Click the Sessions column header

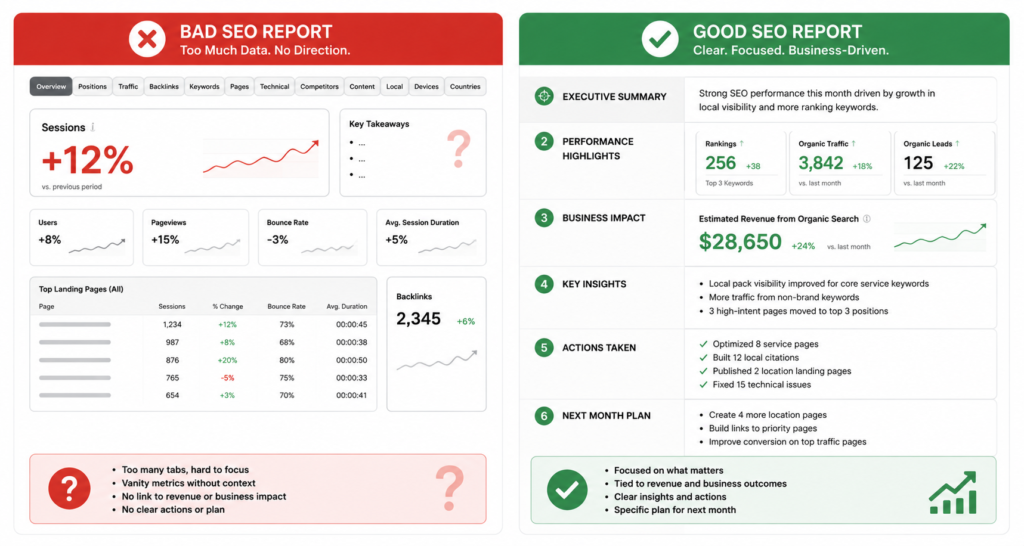tap(172, 306)
